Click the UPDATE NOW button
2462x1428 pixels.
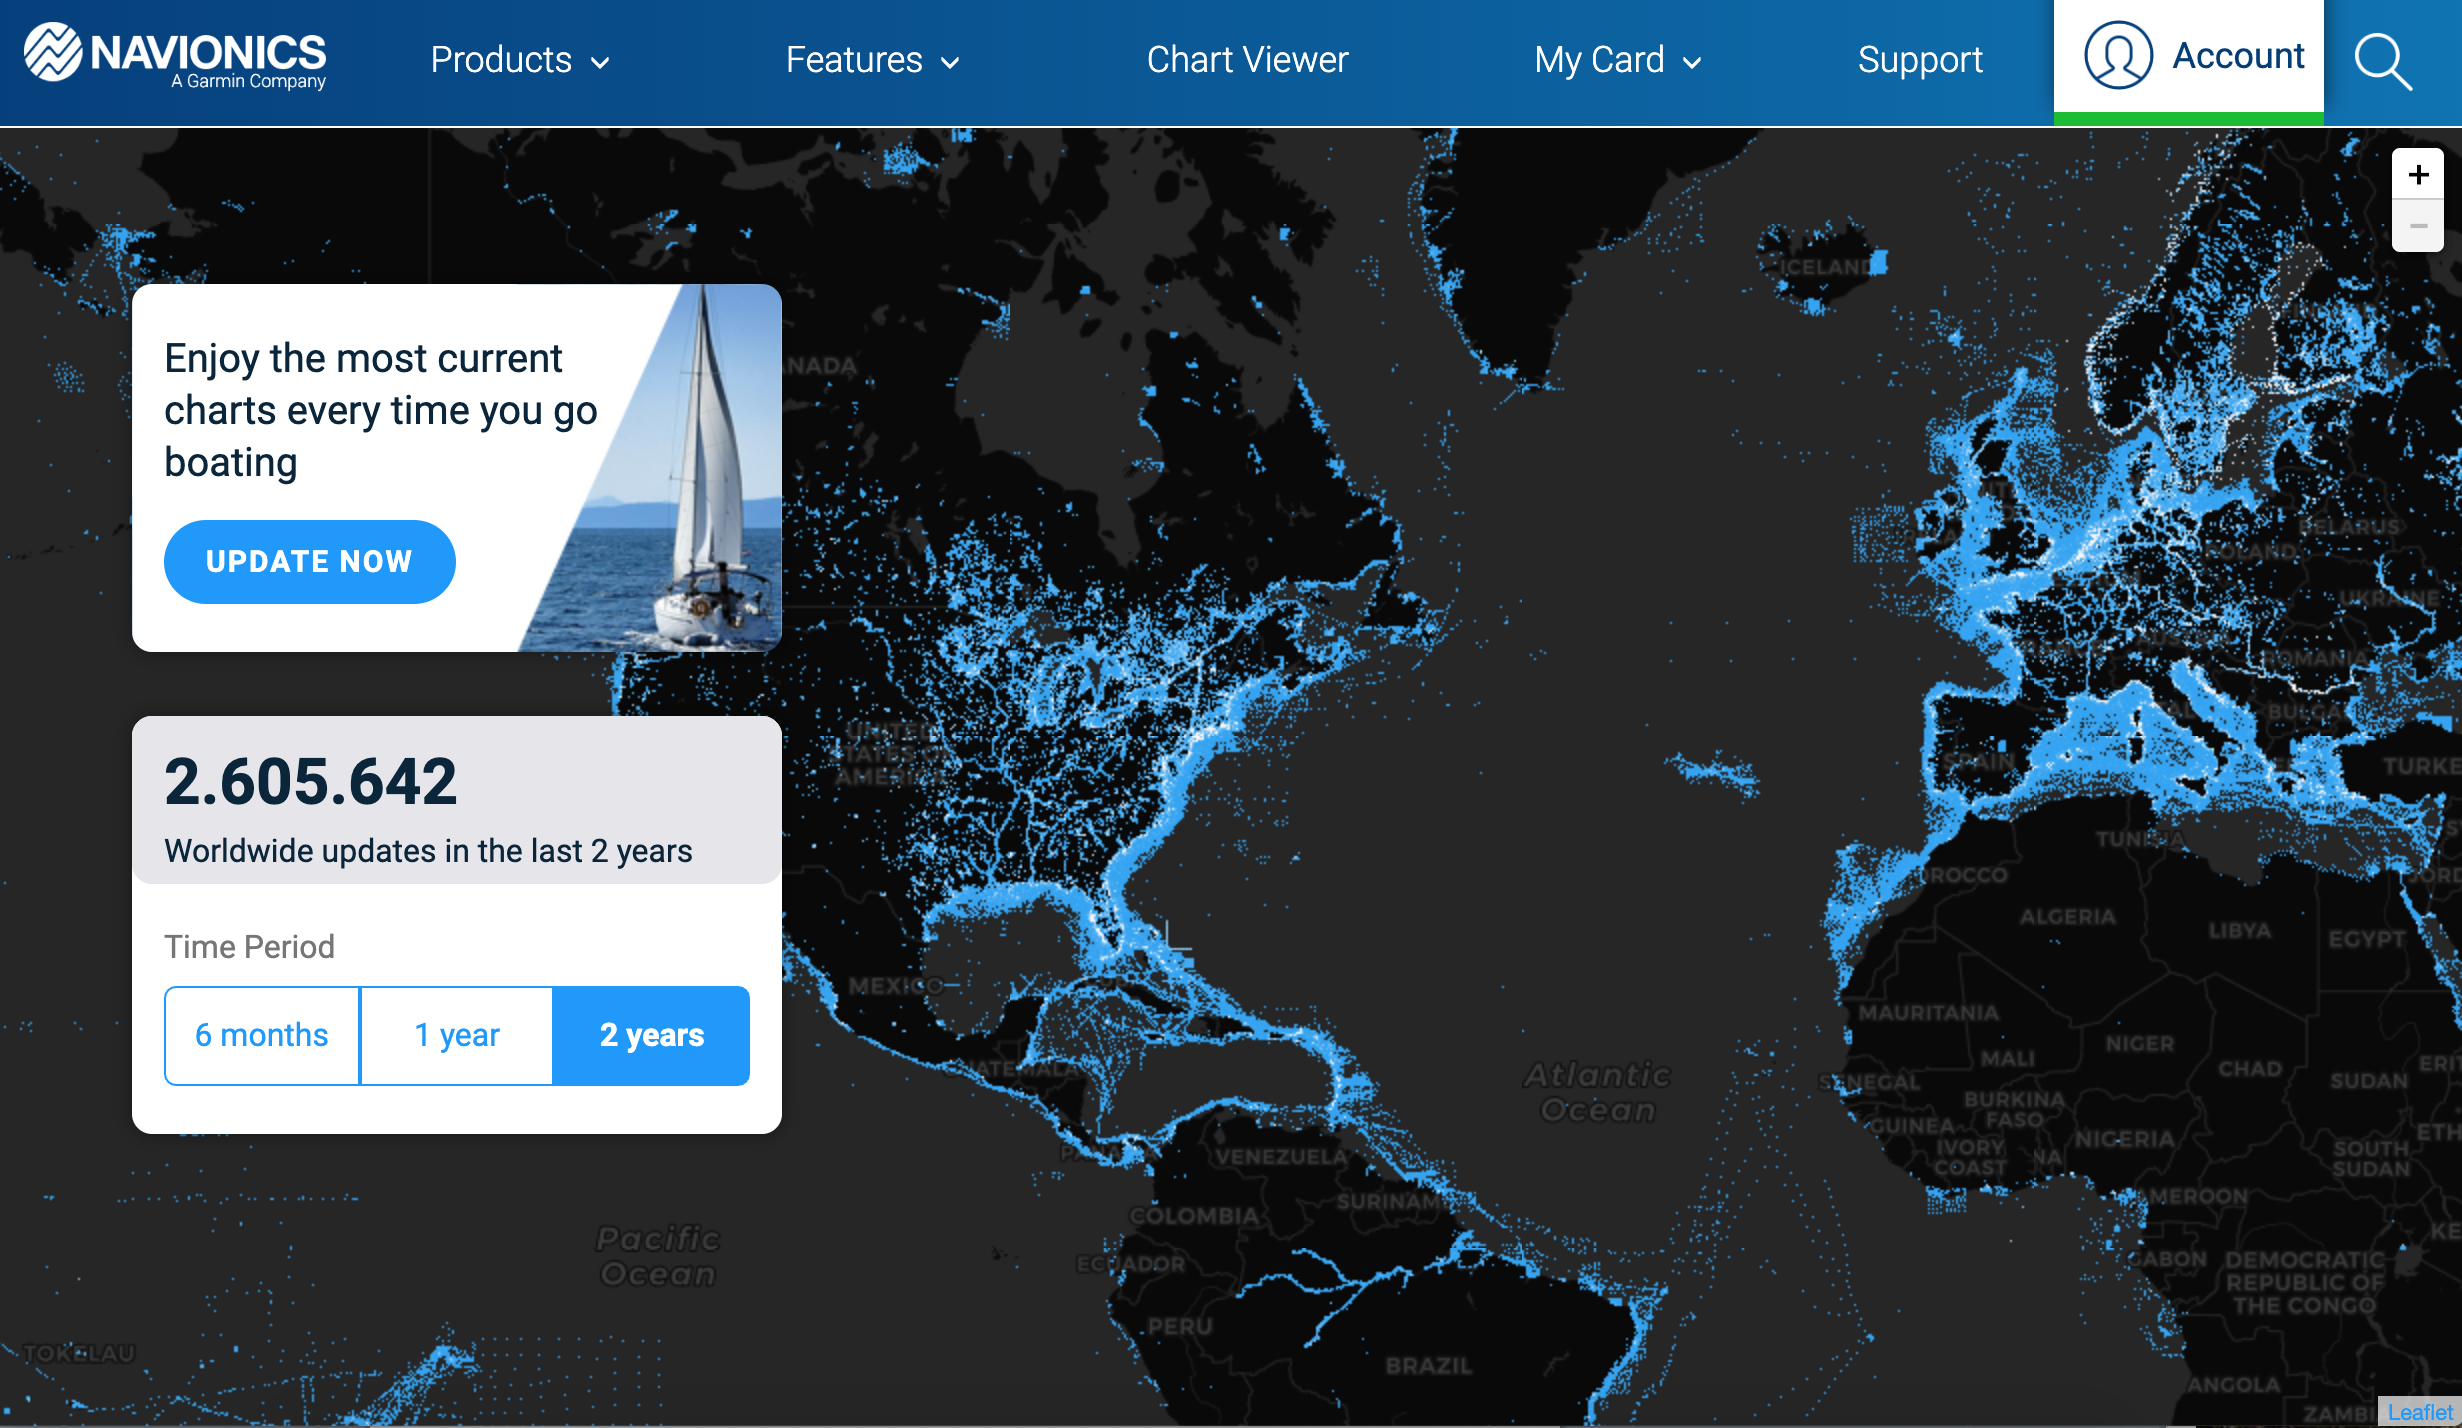[309, 561]
